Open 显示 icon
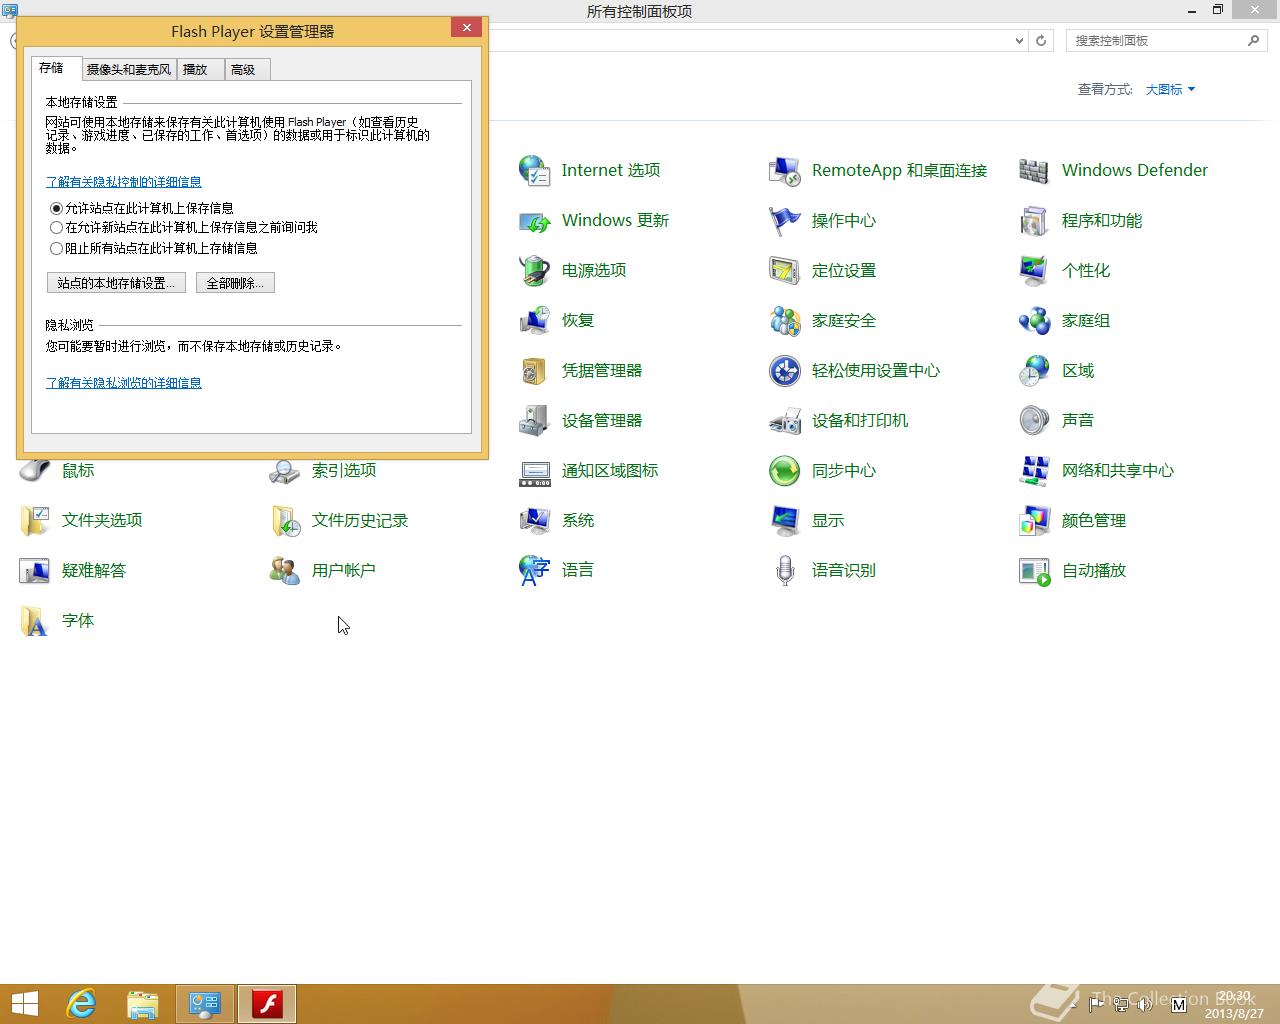The height and width of the screenshot is (1024, 1280). [785, 520]
